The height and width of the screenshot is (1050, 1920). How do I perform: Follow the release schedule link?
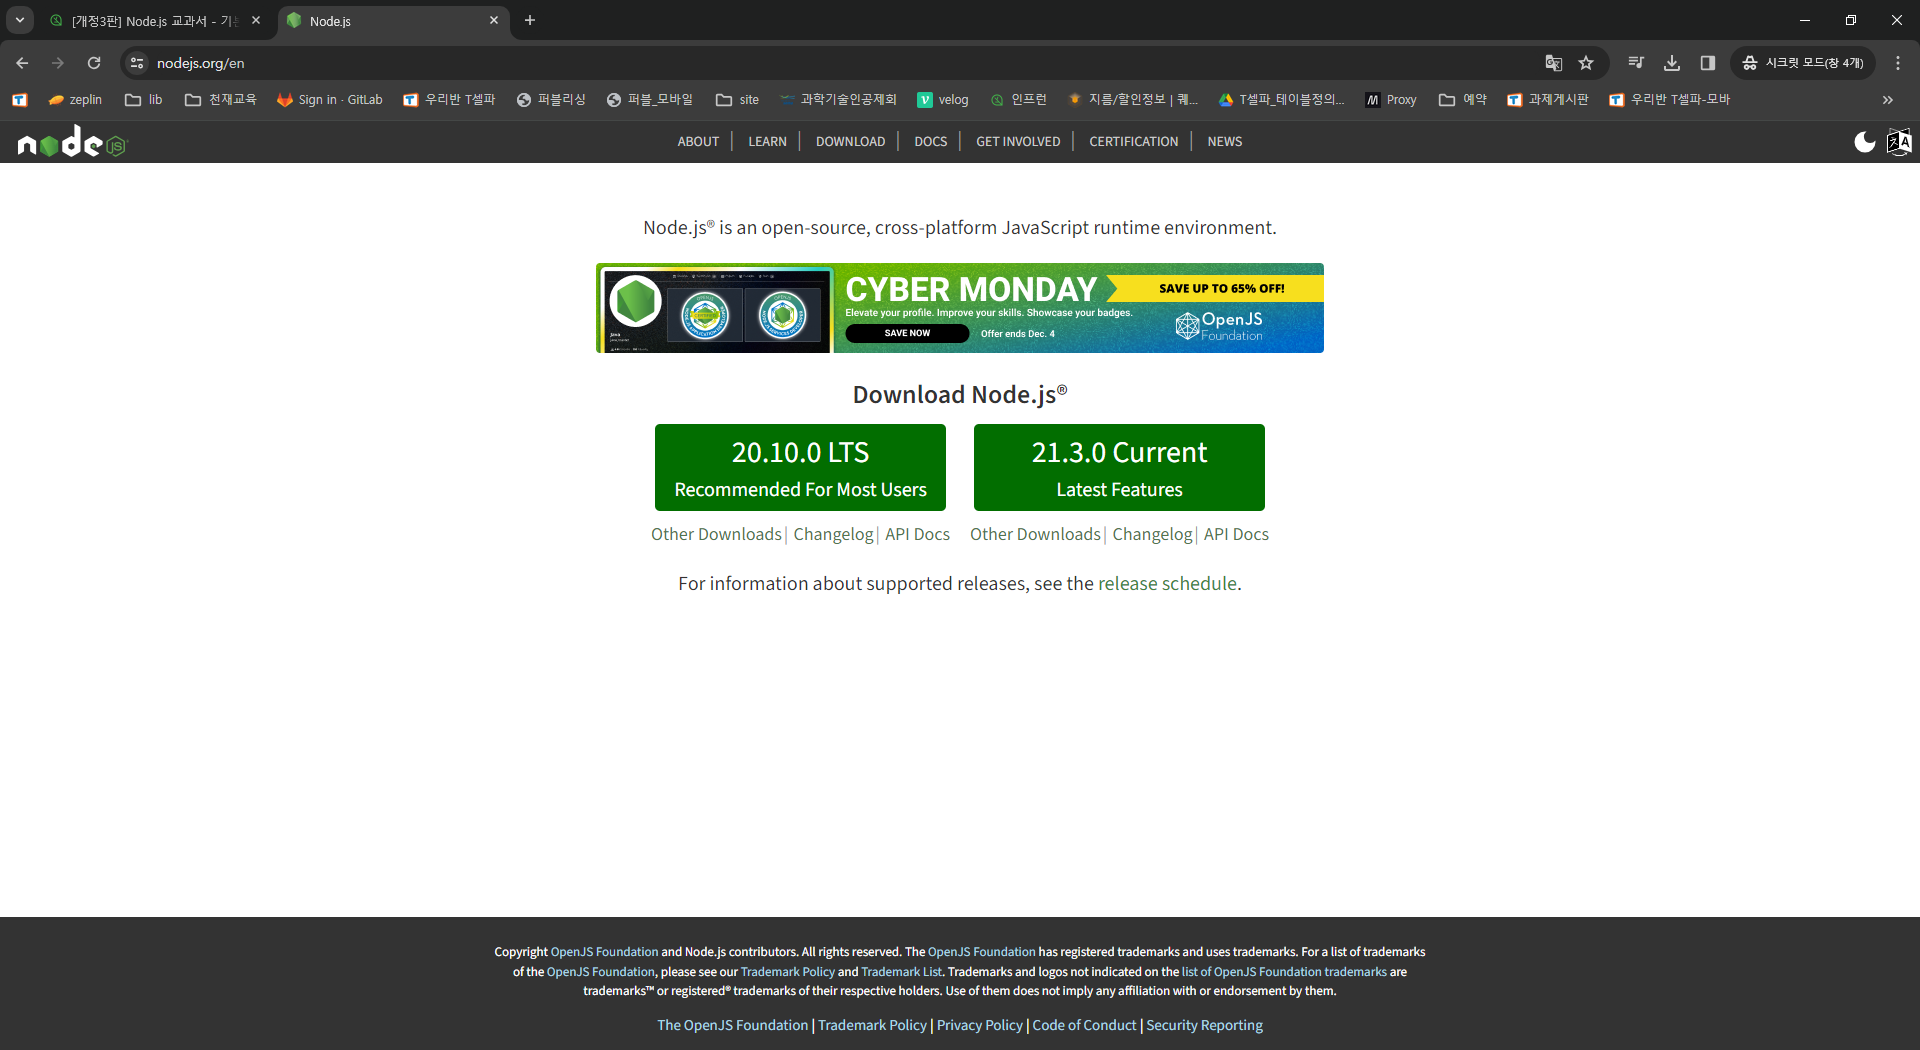coord(1167,583)
